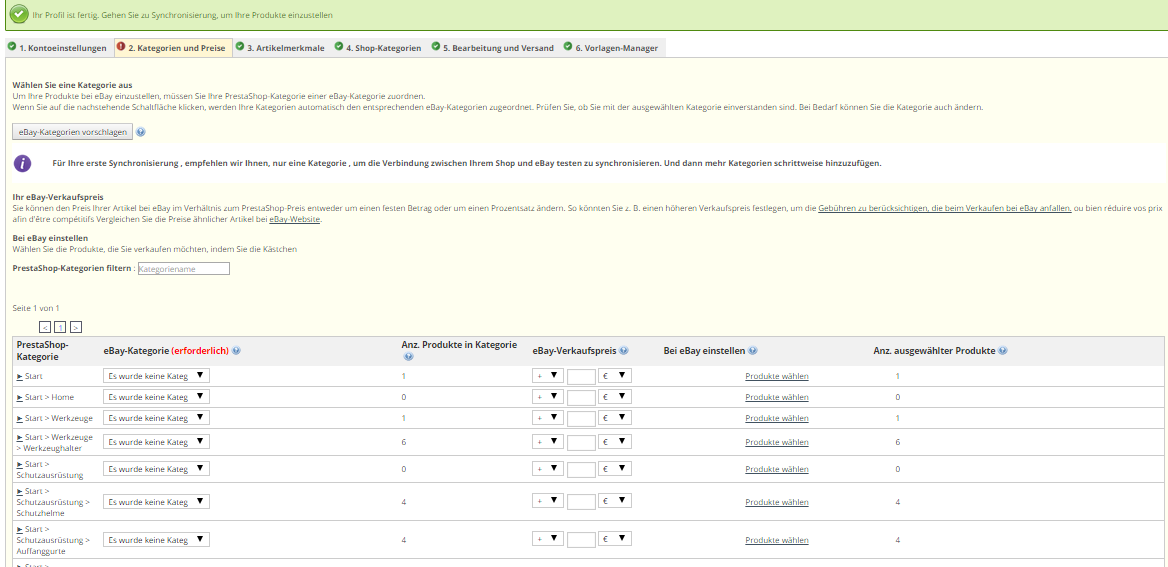Click Produkte wählen in Werkzeughalter row
This screenshot has width=1168, height=567.
[x=777, y=442]
